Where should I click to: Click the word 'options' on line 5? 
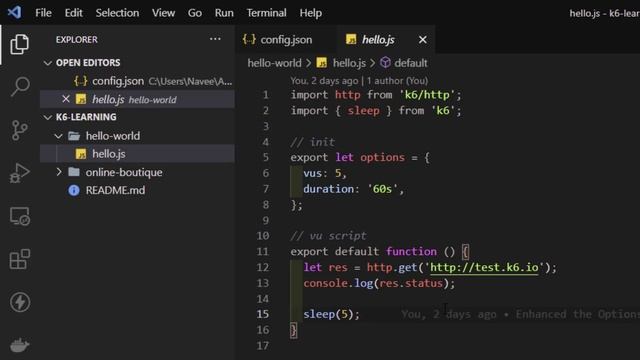tap(382, 158)
